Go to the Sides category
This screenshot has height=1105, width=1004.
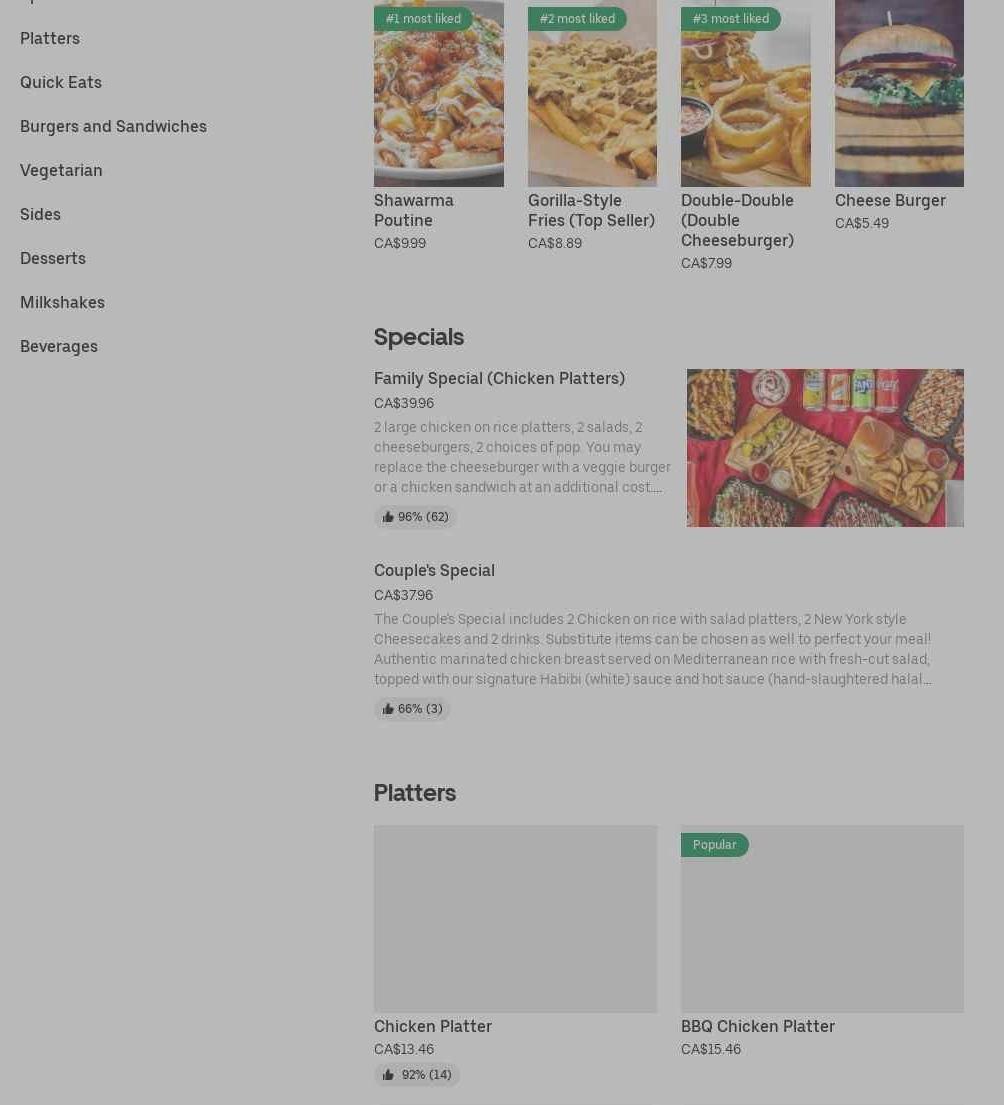click(x=40, y=214)
